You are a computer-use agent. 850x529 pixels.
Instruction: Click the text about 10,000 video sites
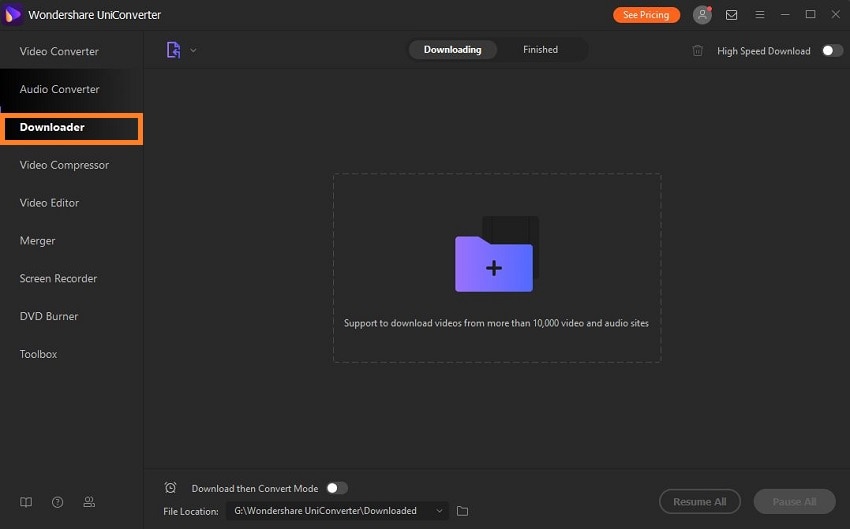[x=496, y=323]
